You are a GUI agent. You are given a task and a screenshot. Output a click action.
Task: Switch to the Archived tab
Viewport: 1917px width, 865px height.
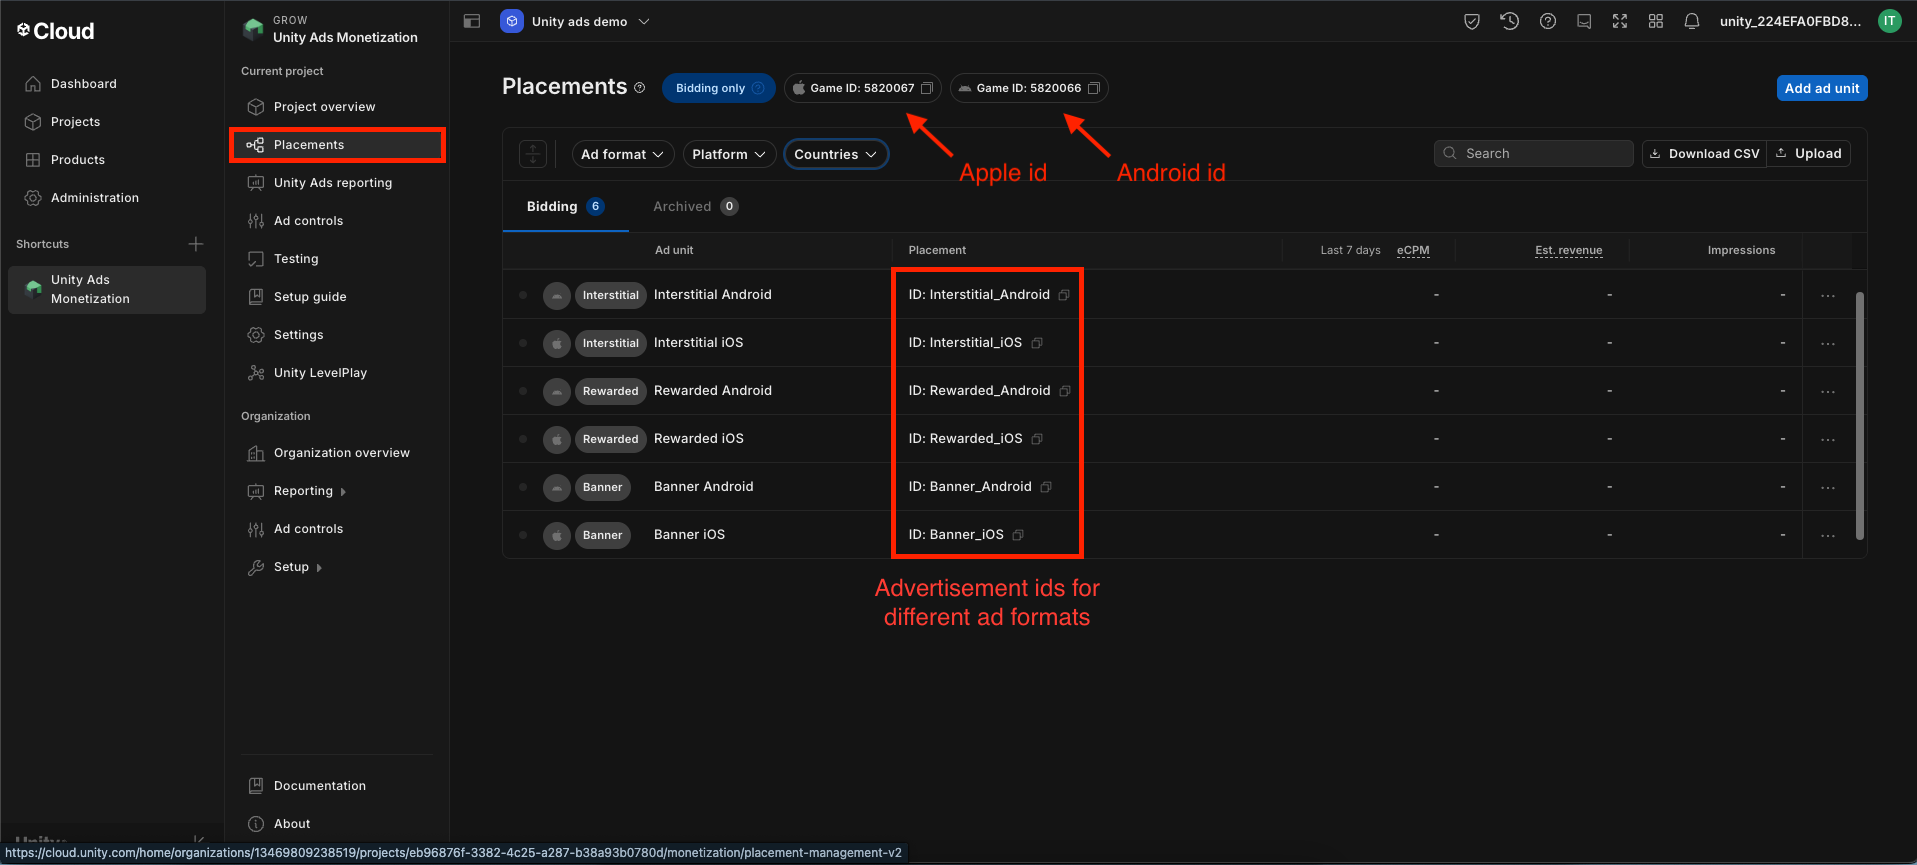click(696, 207)
